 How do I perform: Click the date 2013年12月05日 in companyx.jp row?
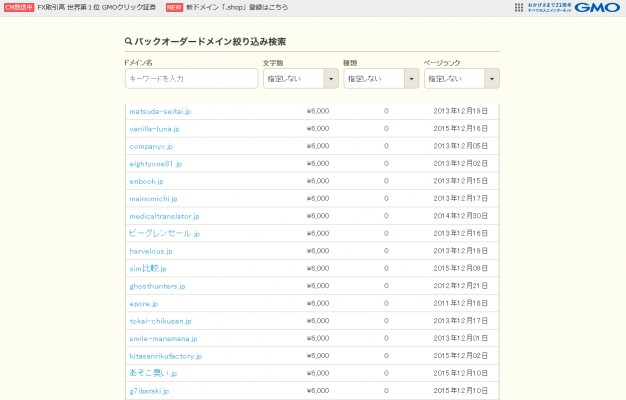(461, 146)
